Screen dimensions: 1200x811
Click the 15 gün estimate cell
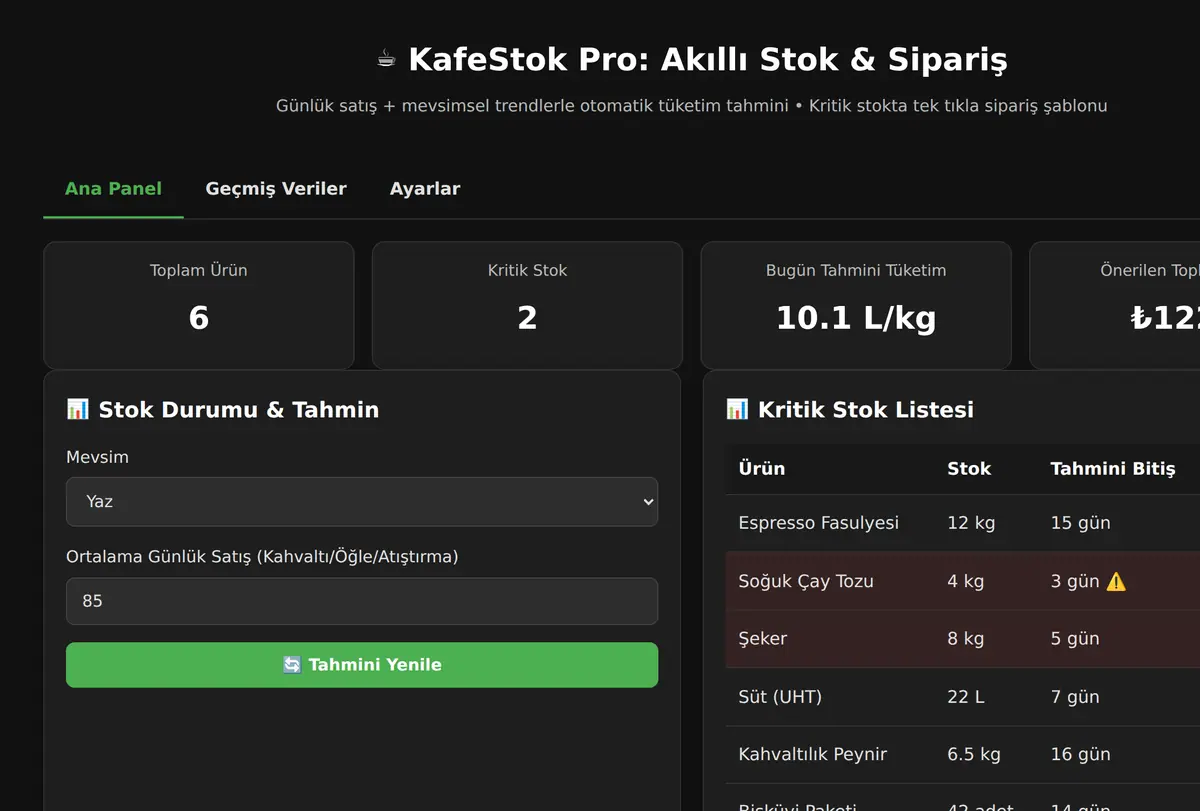[1080, 523]
